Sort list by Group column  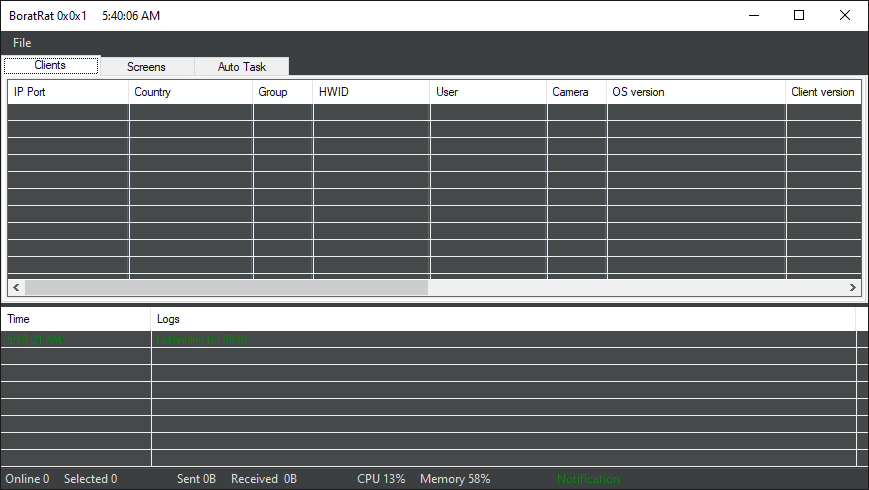282,92
